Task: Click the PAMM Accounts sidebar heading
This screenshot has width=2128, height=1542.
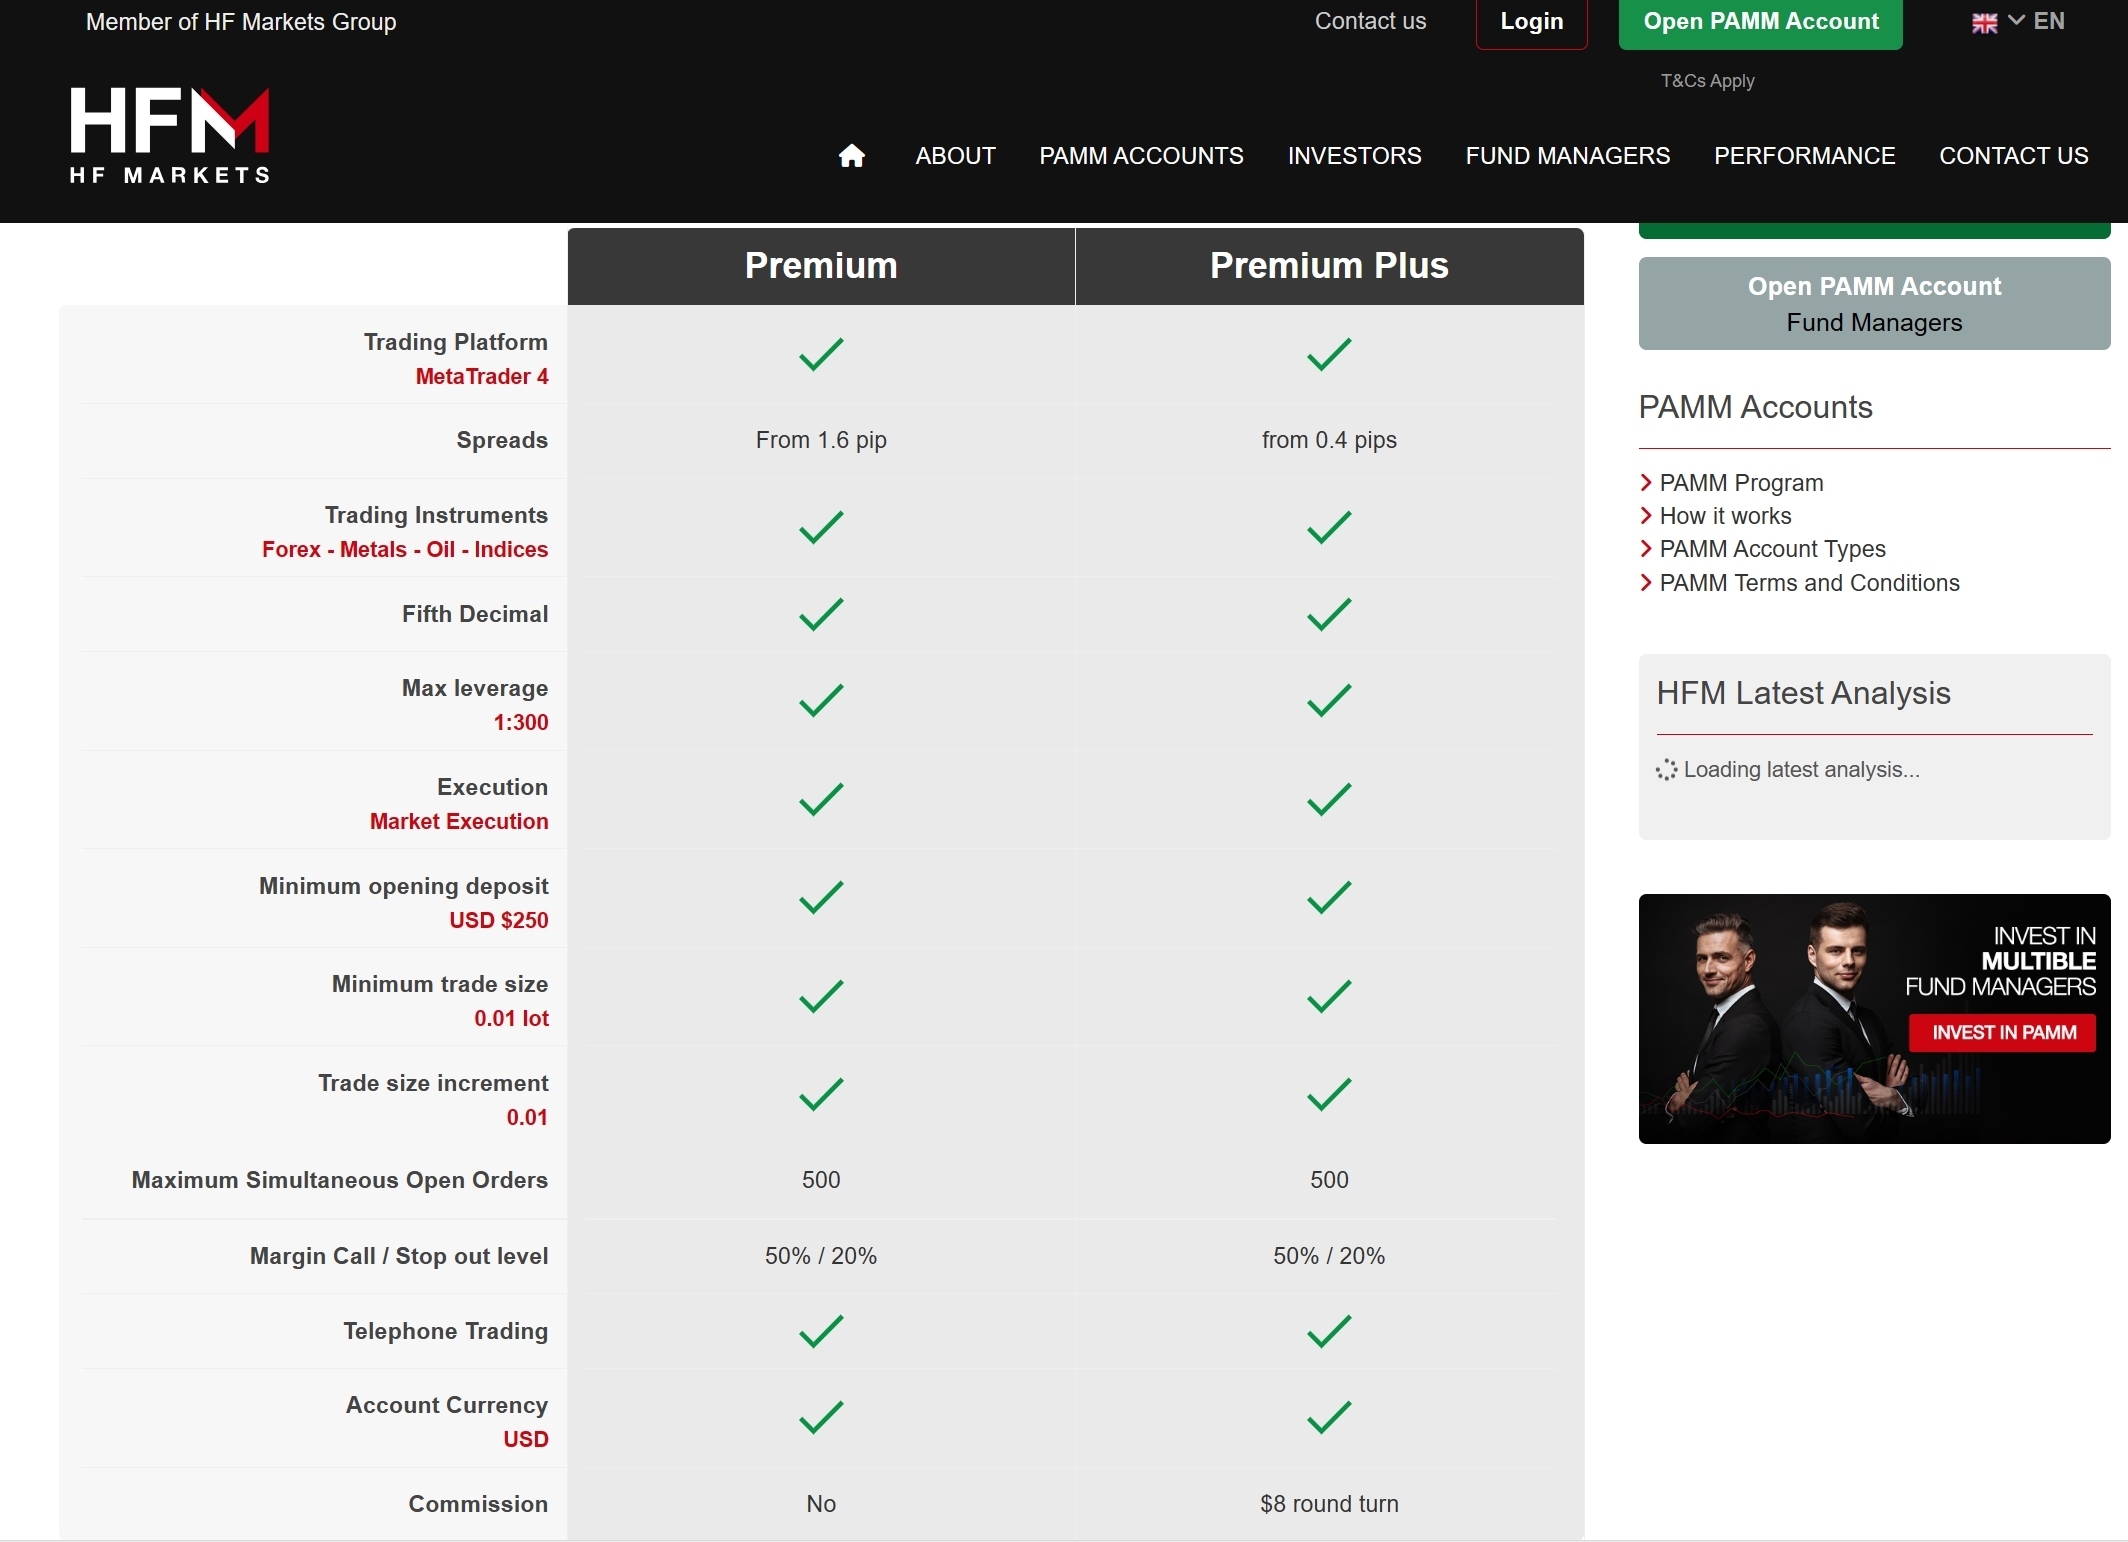Action: 1755,407
